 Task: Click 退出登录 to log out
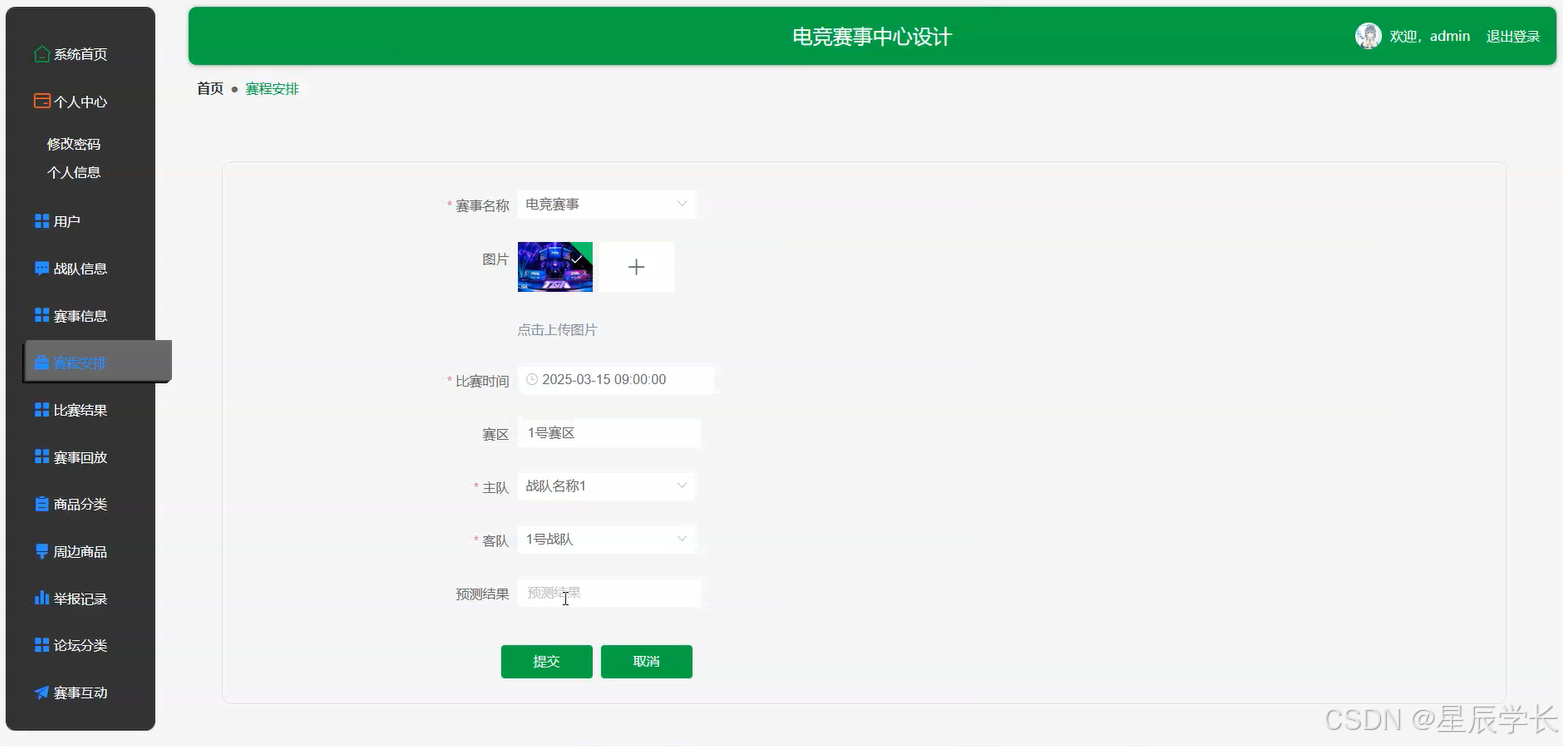coord(1512,35)
